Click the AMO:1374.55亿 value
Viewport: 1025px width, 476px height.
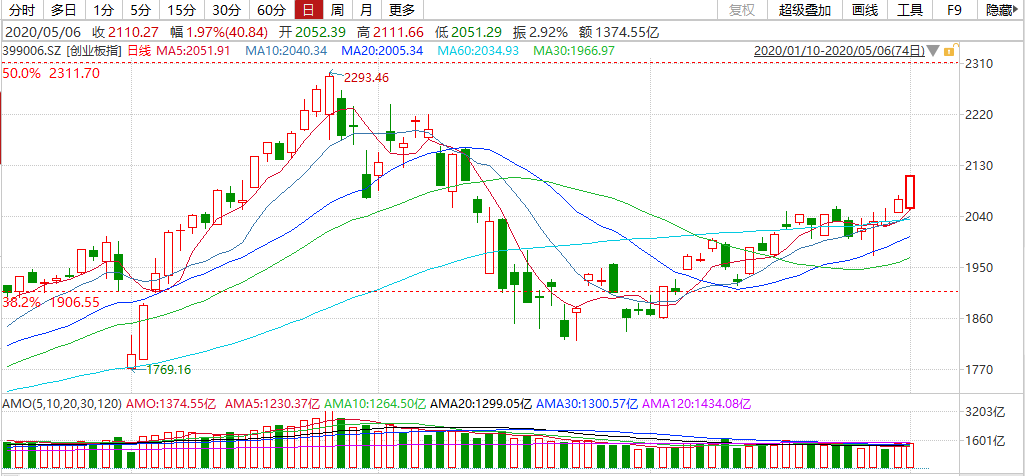pos(171,404)
